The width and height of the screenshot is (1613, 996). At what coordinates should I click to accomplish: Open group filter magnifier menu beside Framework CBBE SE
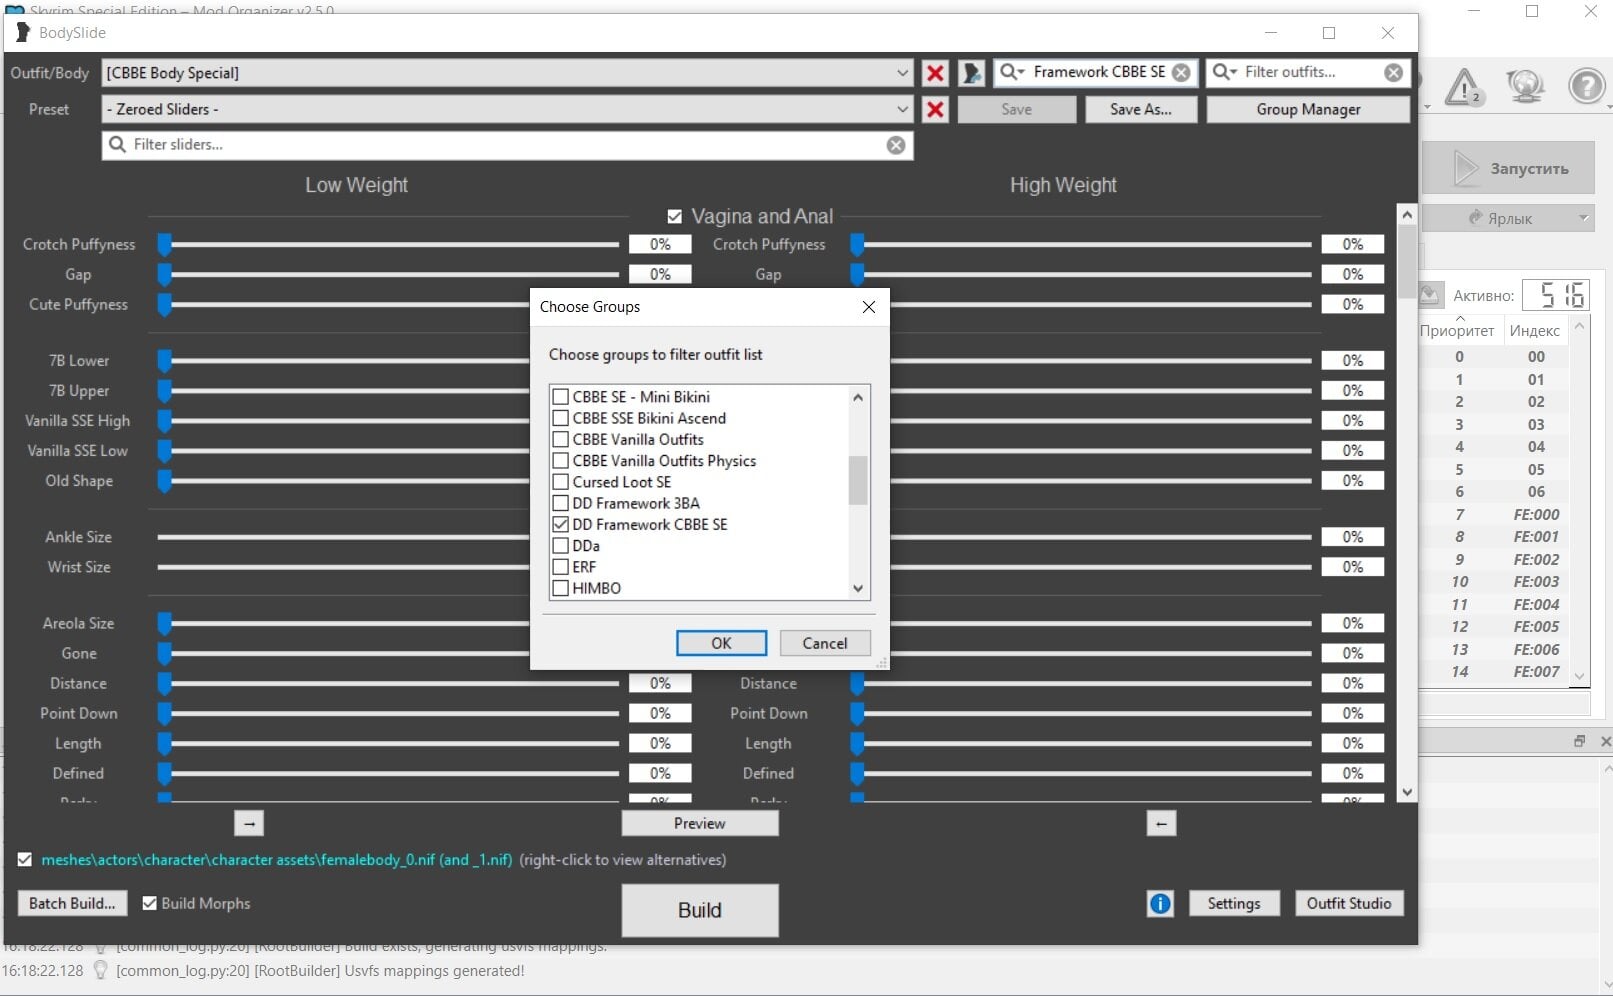(1012, 72)
